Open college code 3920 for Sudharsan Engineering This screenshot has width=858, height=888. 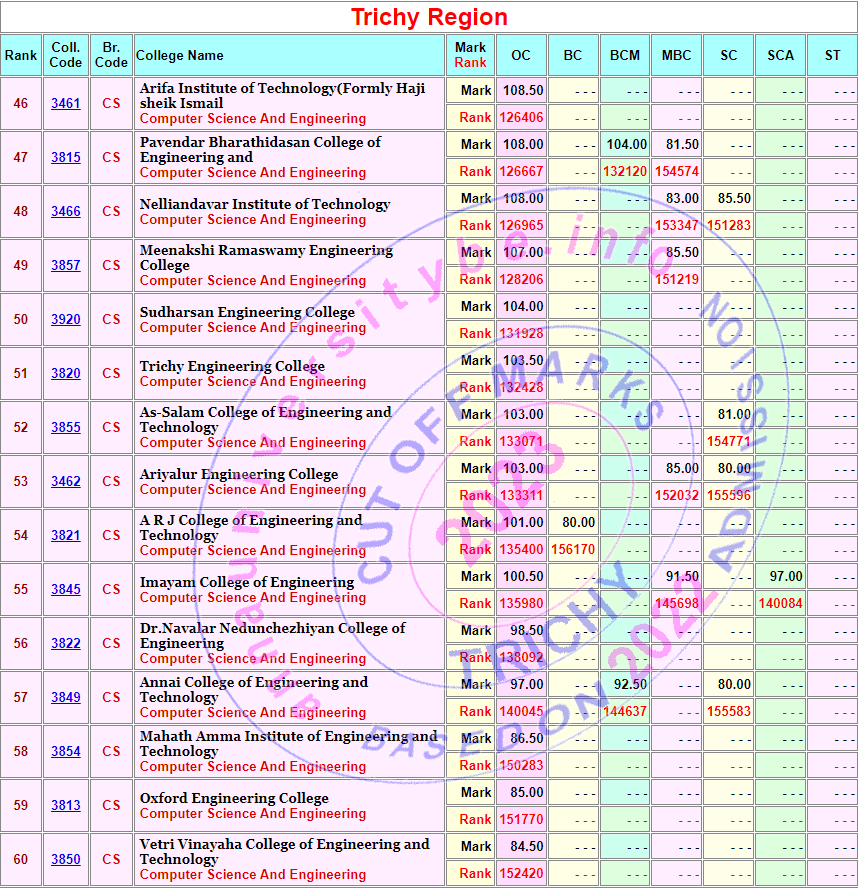pyautogui.click(x=66, y=320)
